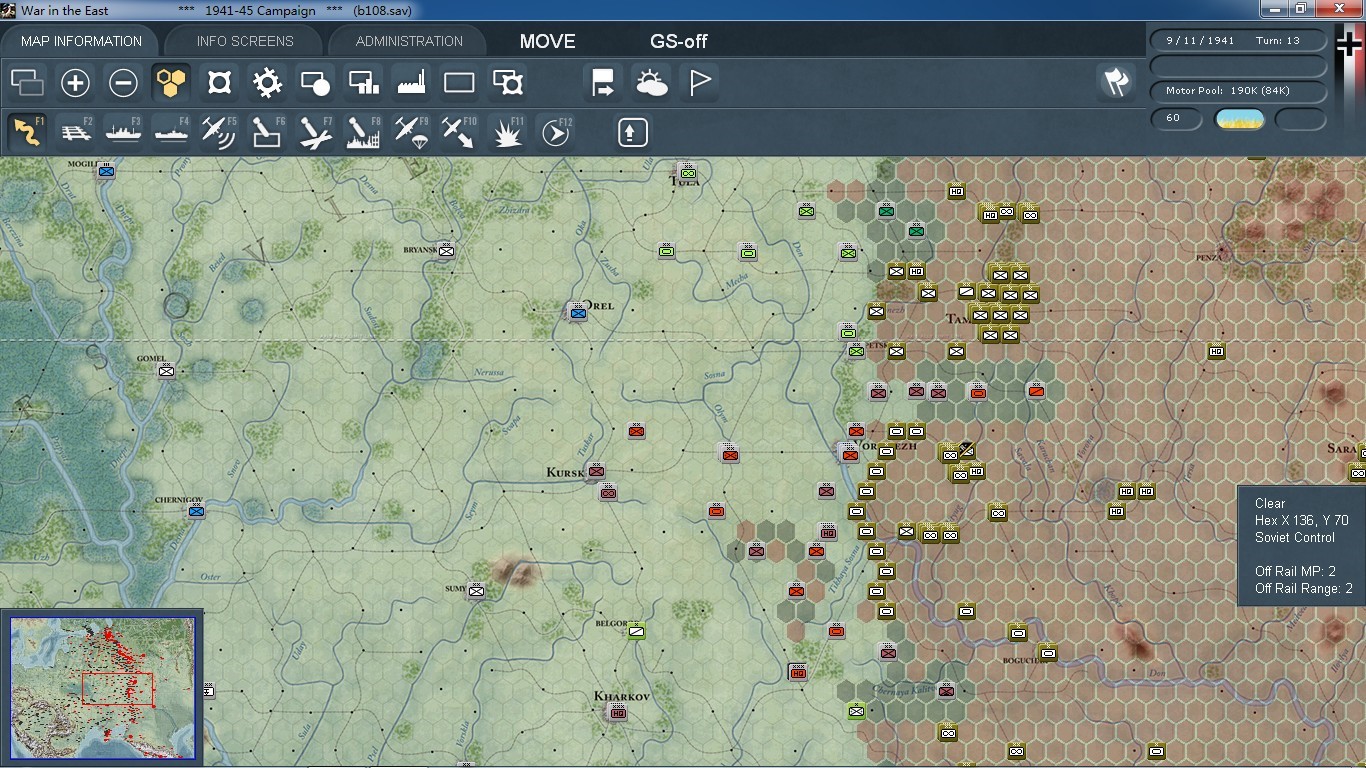Open the MAP INFORMATION tab

[x=81, y=41]
